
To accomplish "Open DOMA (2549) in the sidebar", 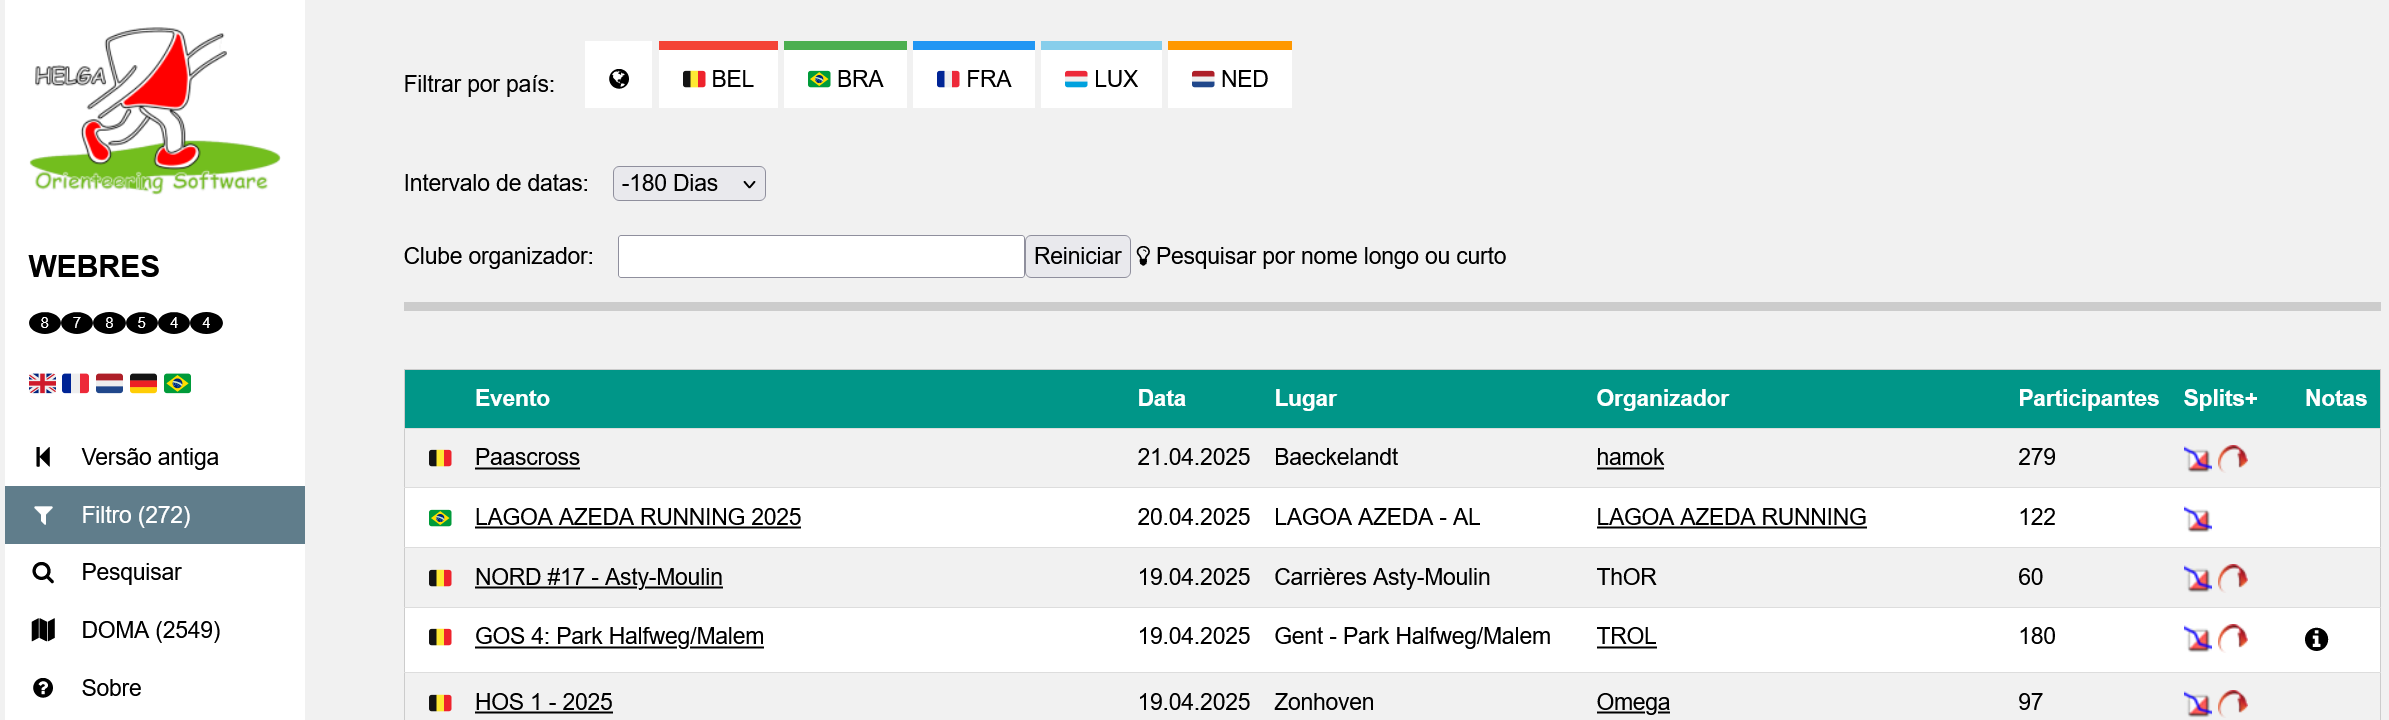I will 150,630.
